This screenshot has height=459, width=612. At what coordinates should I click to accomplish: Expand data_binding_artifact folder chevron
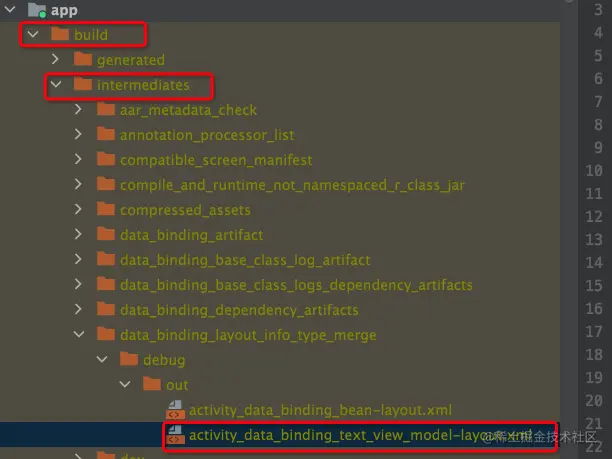78,234
